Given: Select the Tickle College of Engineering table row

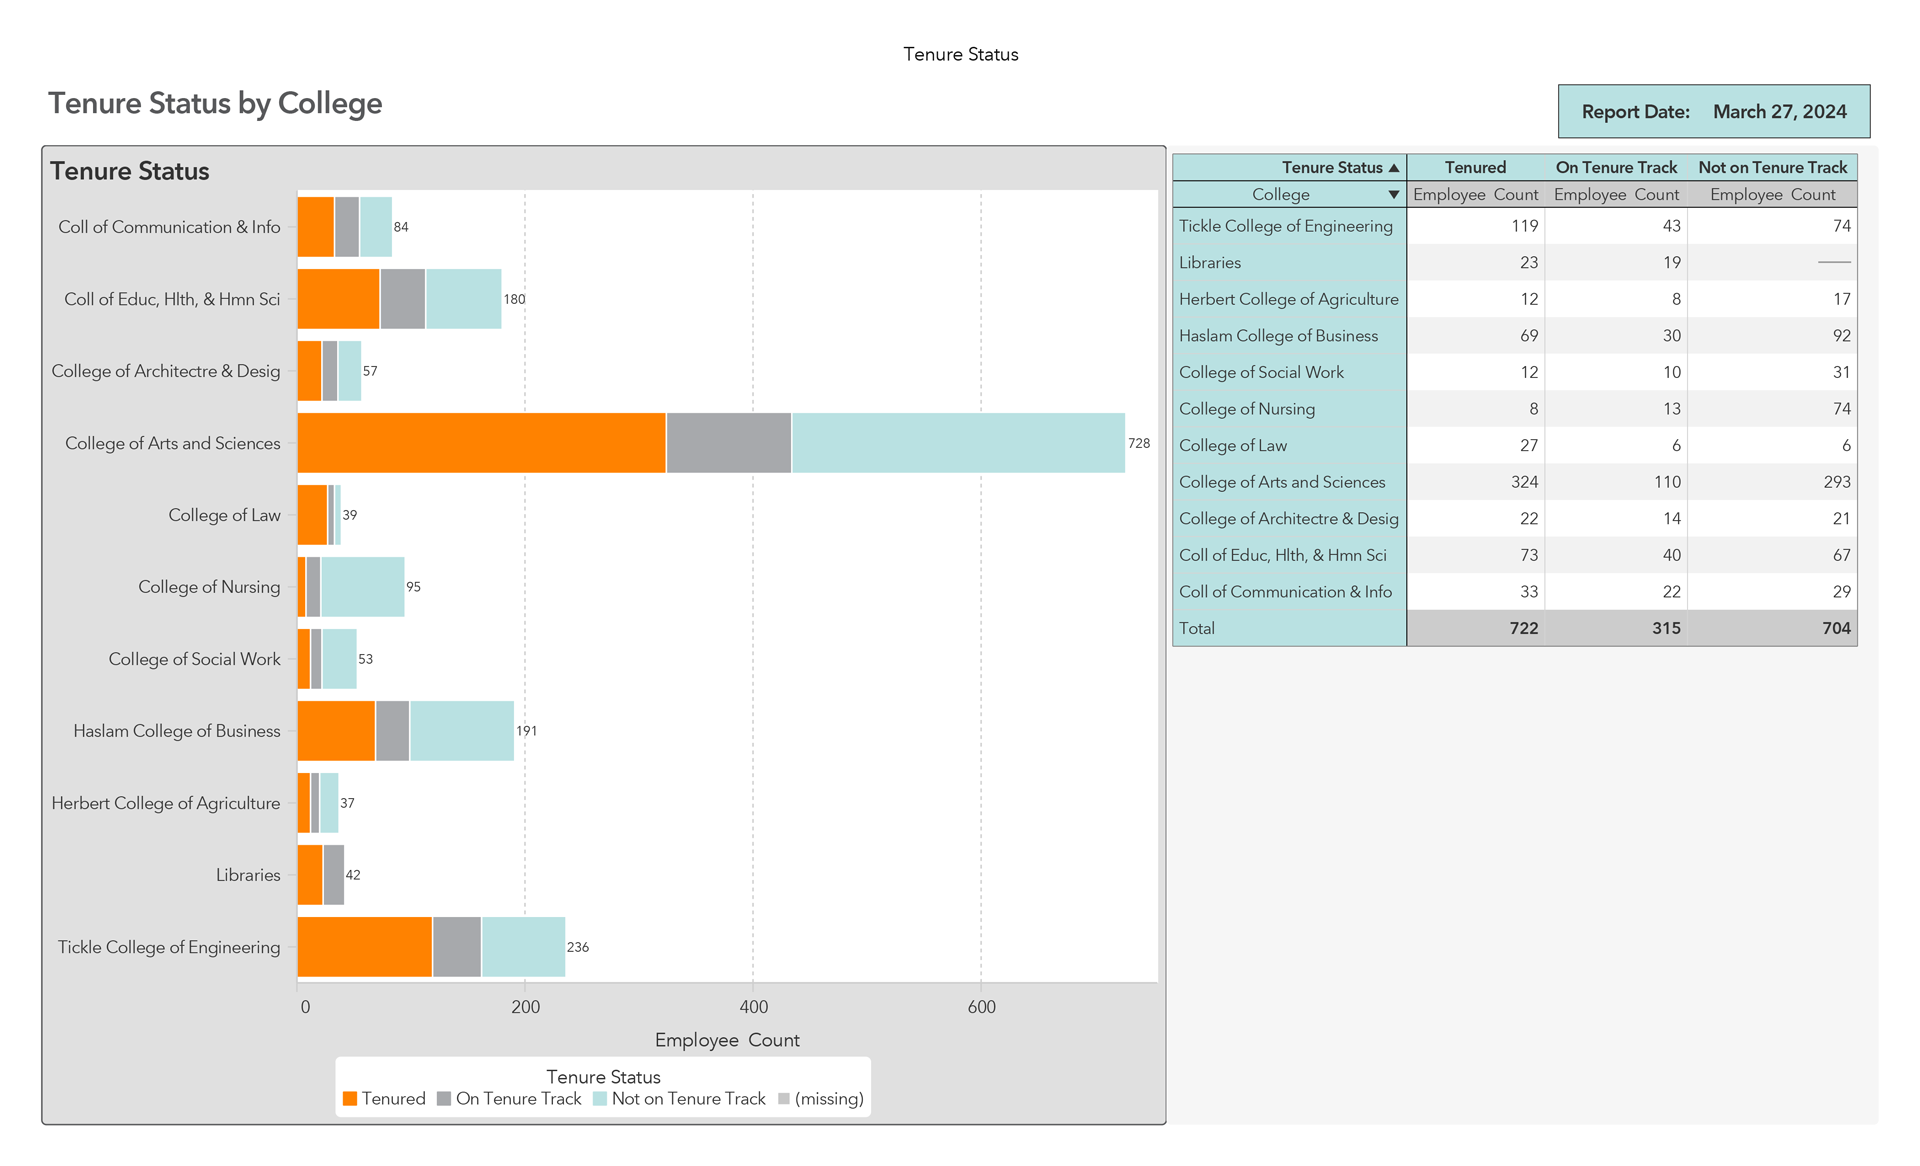Looking at the screenshot, I should click(x=1285, y=226).
